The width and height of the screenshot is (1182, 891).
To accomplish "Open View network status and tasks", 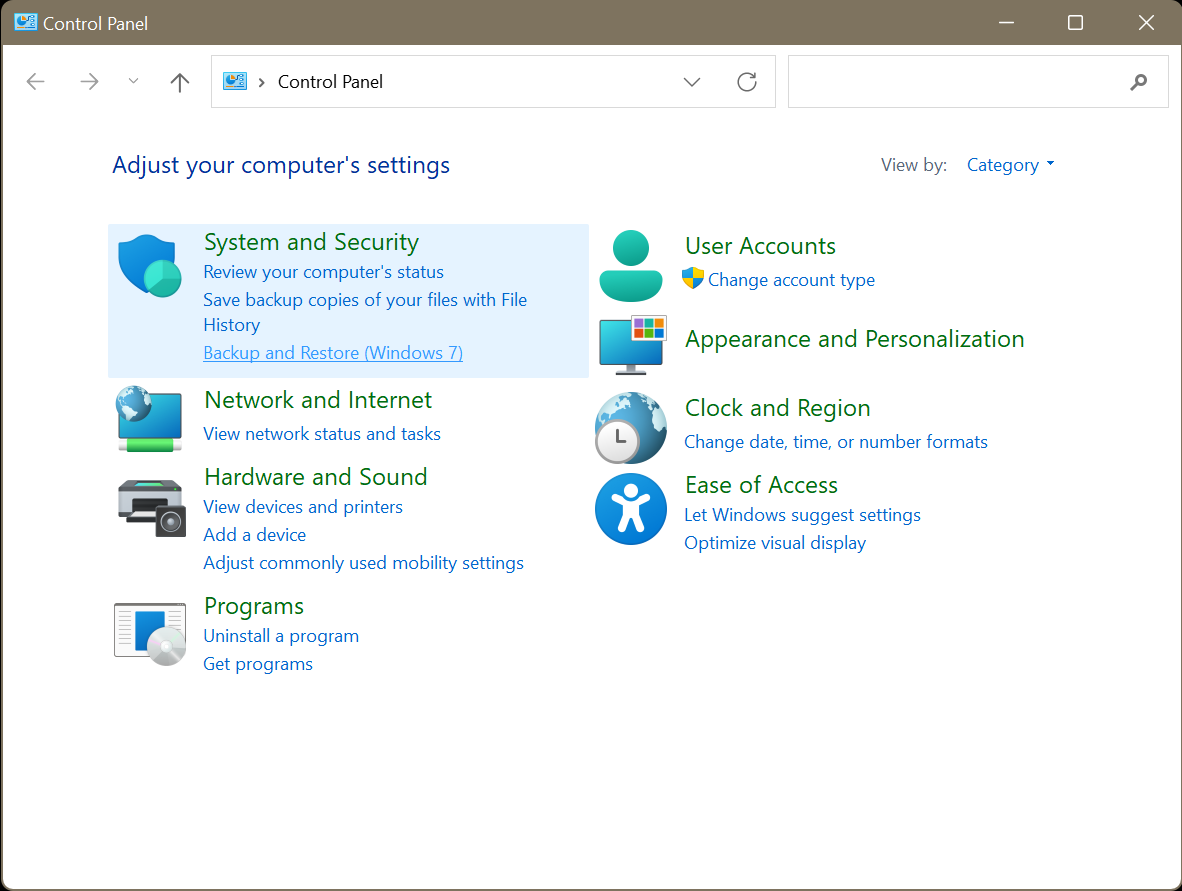I will coord(322,434).
